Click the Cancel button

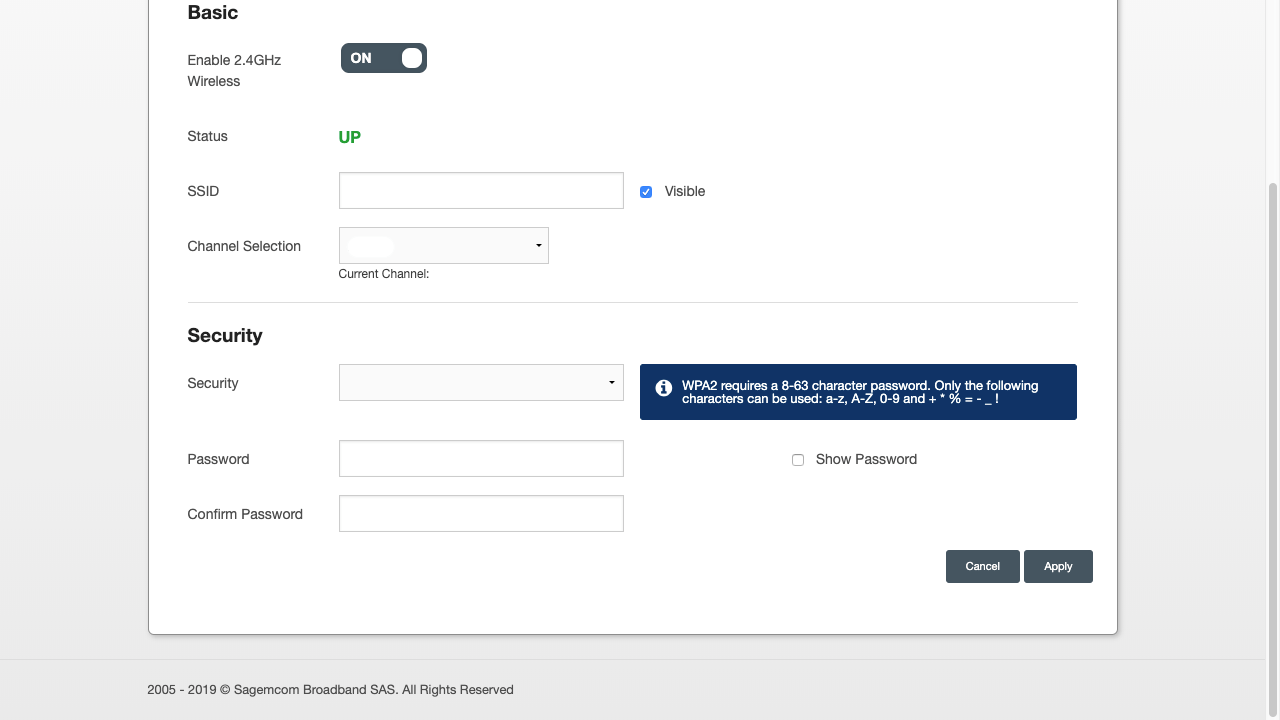click(982, 566)
